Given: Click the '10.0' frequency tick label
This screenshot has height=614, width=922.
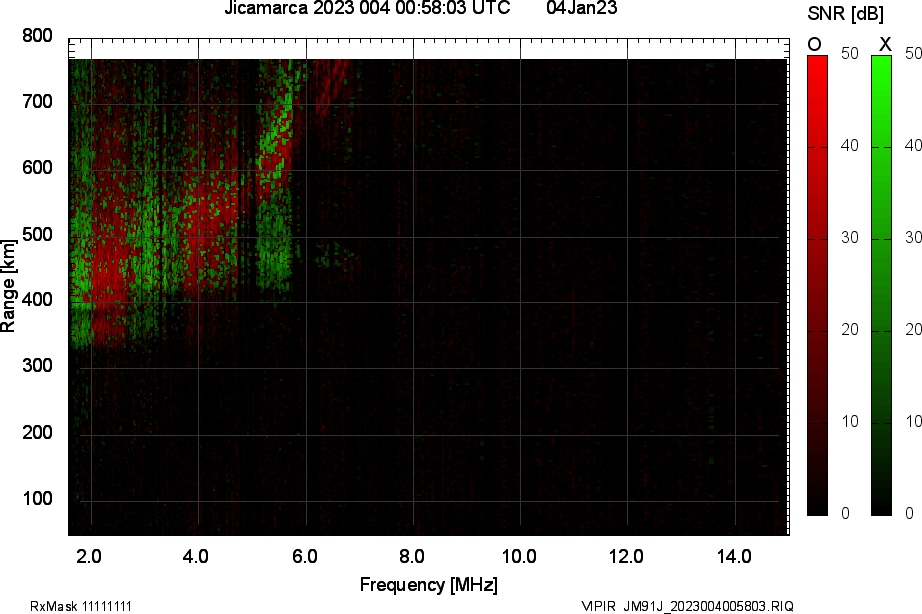Looking at the screenshot, I should [x=519, y=556].
